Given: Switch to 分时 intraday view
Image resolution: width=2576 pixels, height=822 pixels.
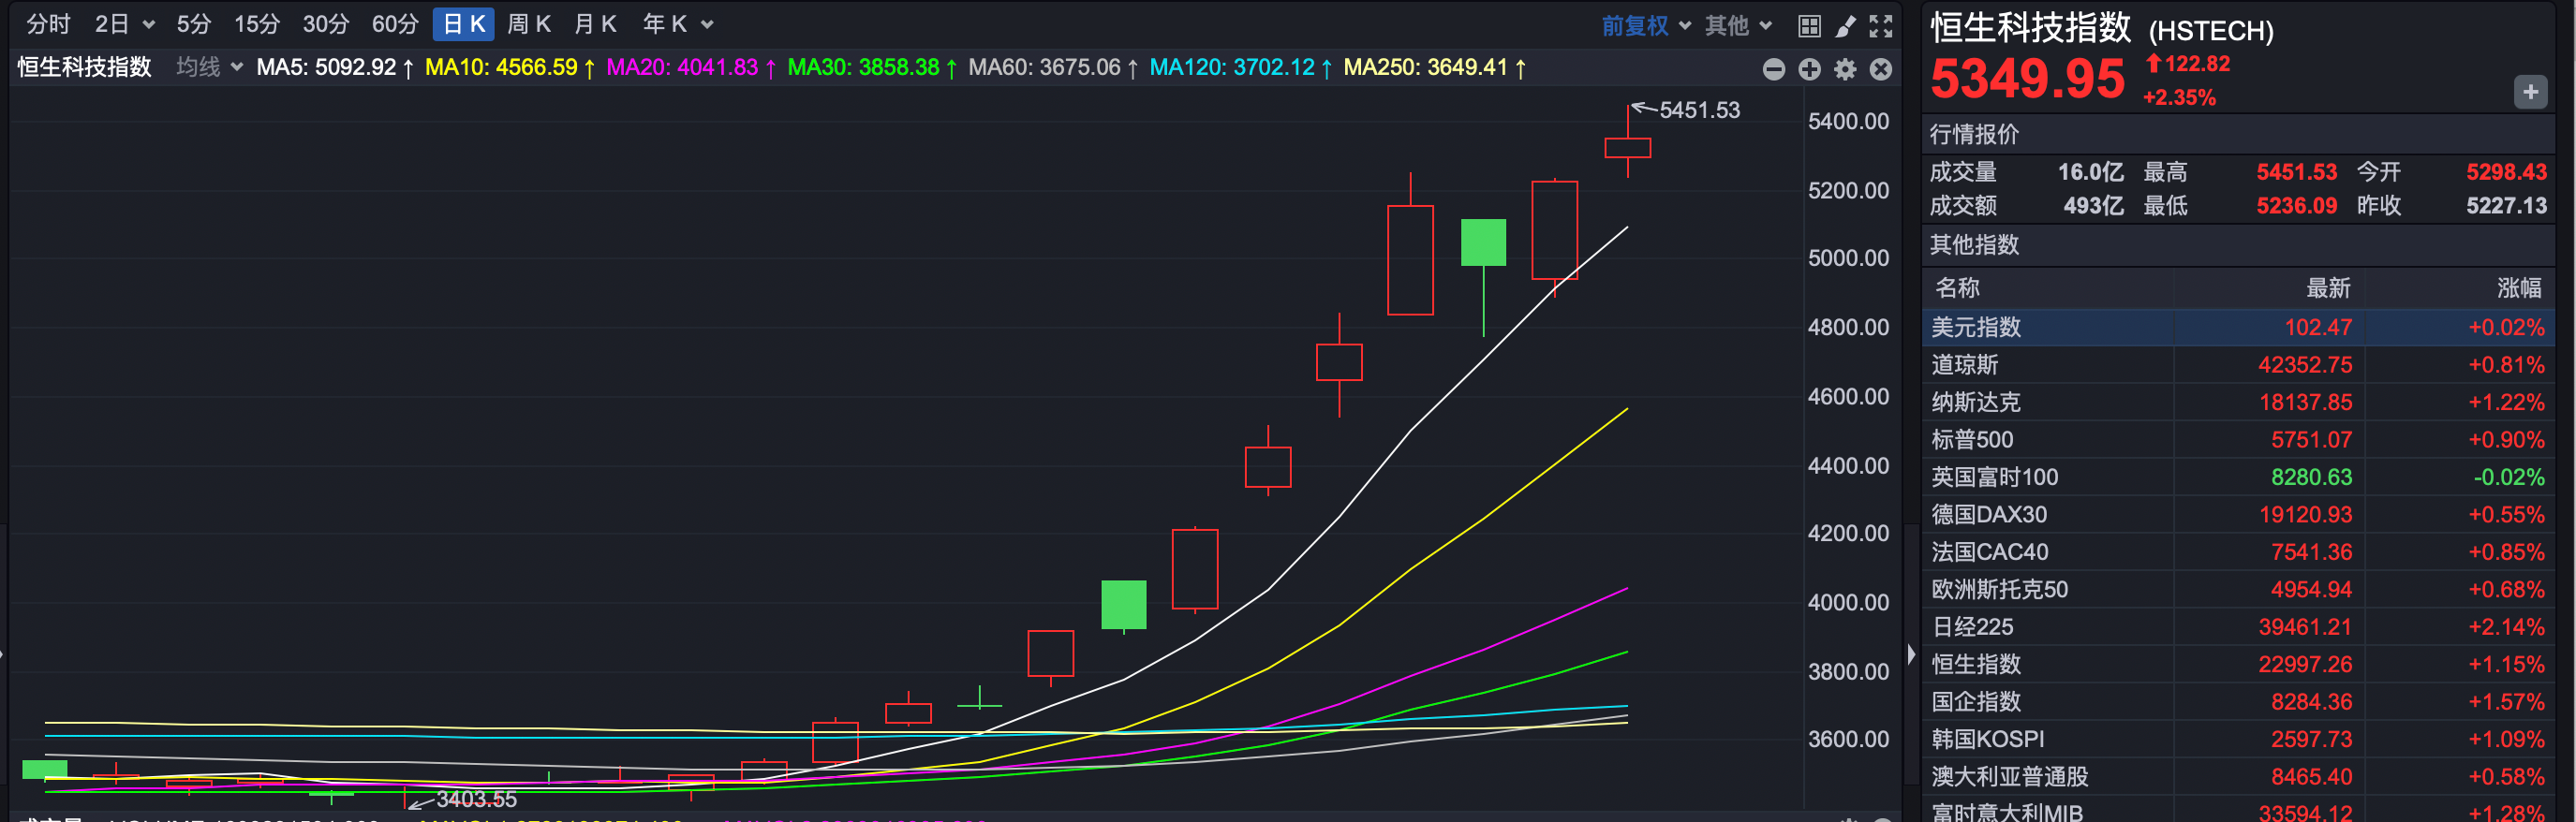Looking at the screenshot, I should [x=48, y=25].
